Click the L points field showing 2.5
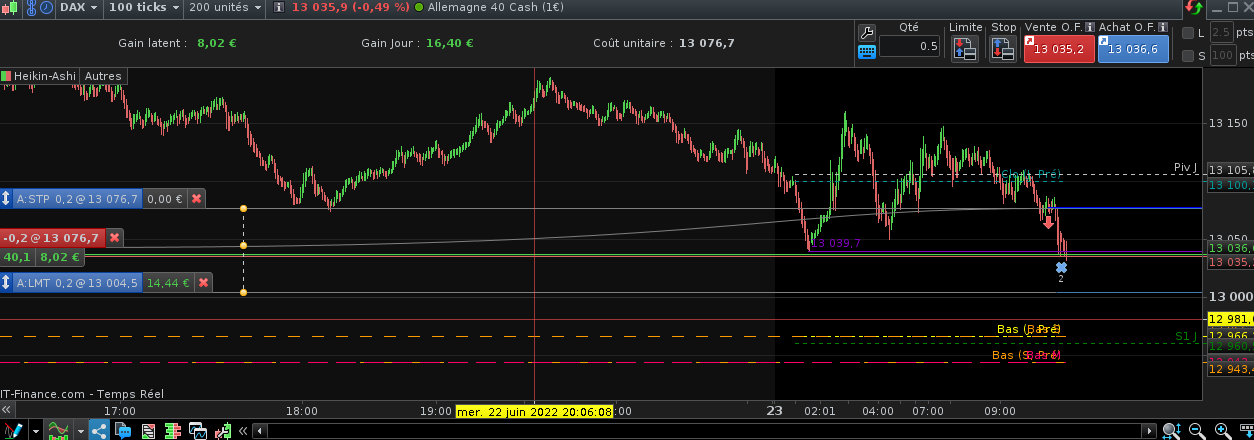This screenshot has width=1254, height=440. click(1221, 32)
